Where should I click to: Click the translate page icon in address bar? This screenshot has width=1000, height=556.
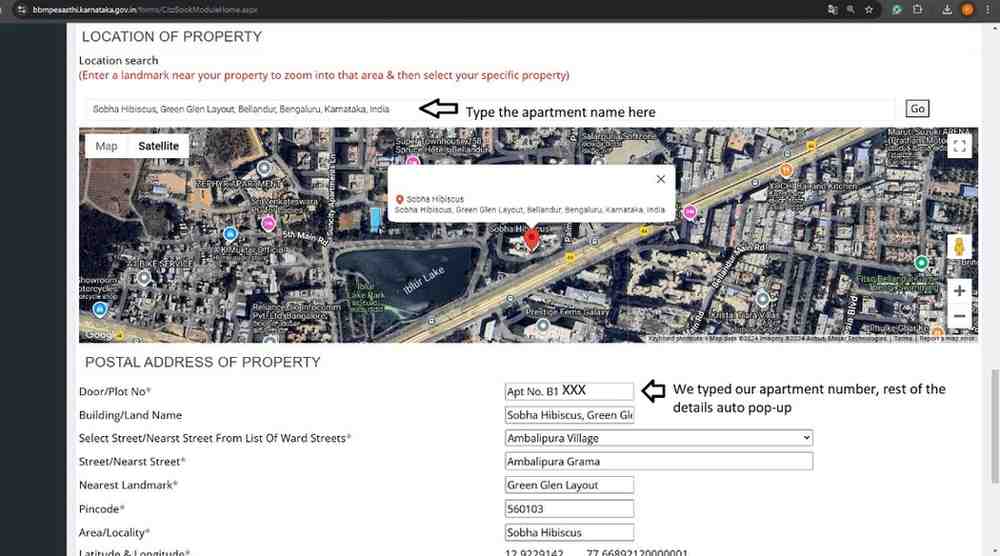pos(831,9)
